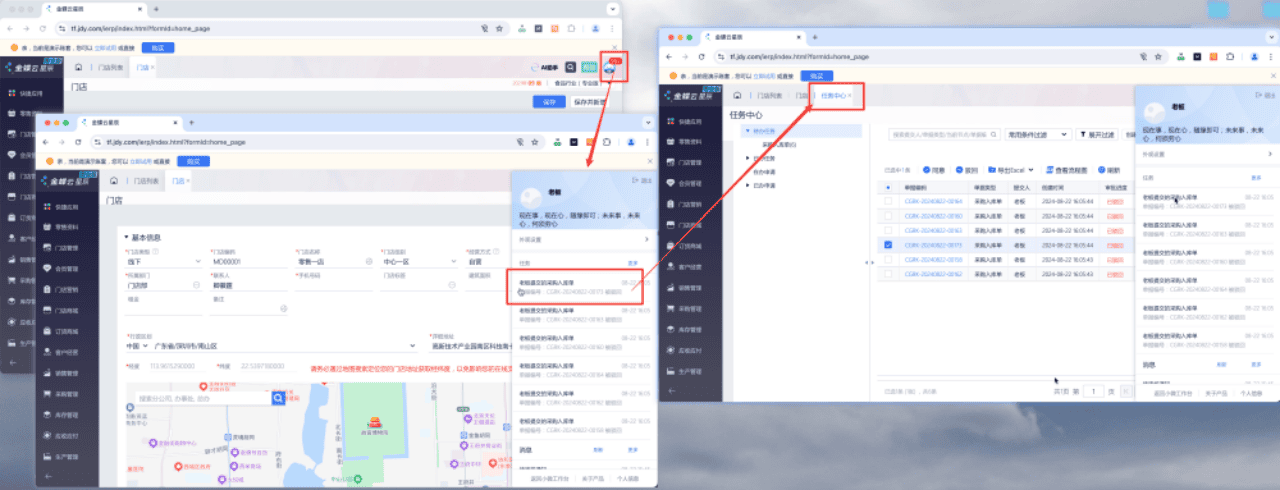Viewport: 1280px width, 490px height.
Task: Expand 展开过滤 in task center
Action: point(1098,134)
